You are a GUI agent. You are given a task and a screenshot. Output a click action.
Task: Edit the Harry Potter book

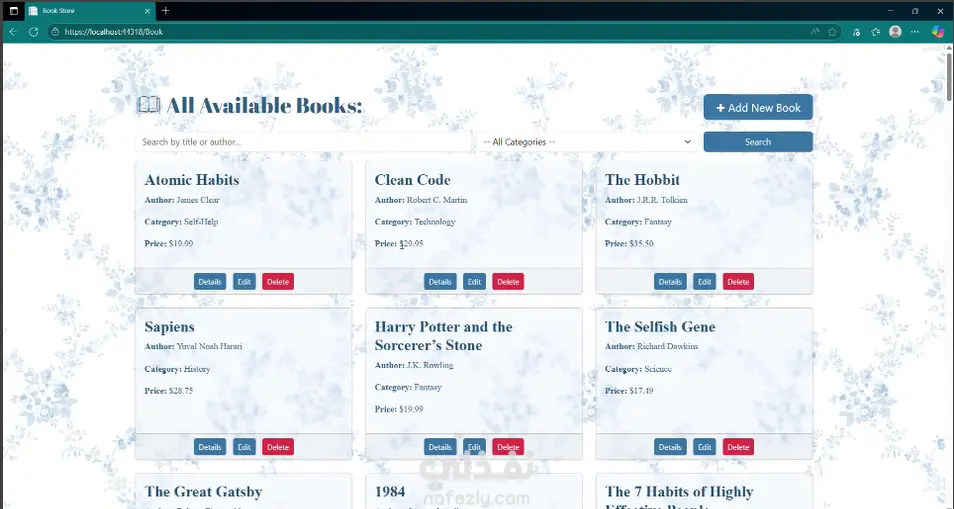(x=475, y=447)
